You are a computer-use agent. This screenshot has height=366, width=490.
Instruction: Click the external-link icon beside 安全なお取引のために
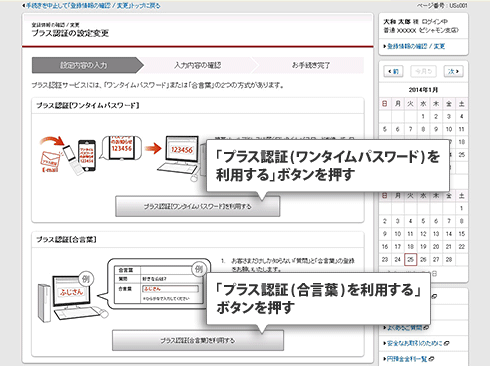pos(447,343)
